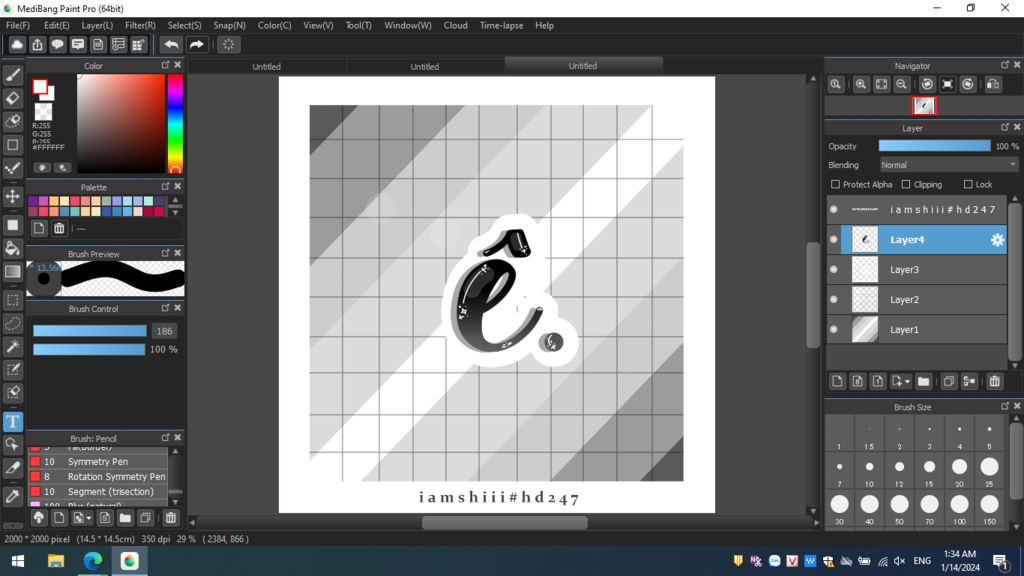Select the Symmetry Pen brush

(98, 462)
